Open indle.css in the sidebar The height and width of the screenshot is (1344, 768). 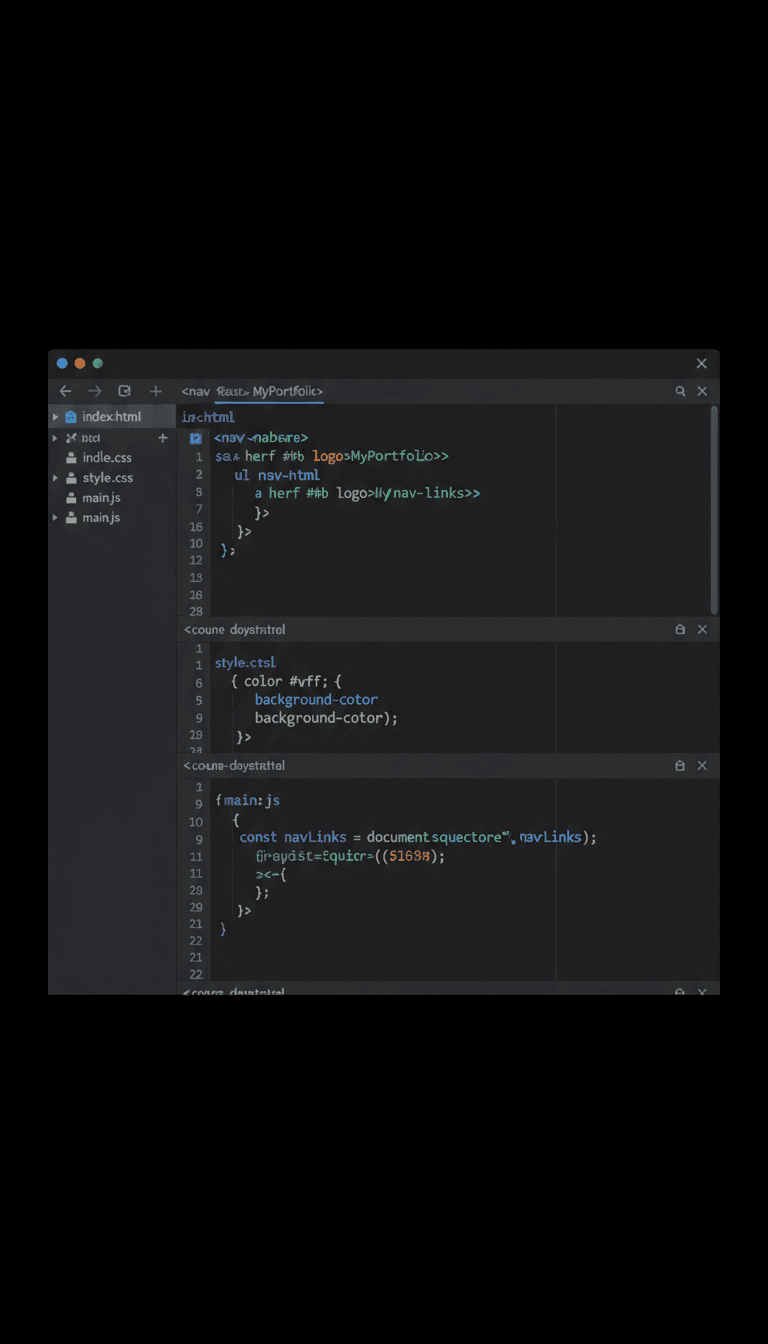[107, 458]
